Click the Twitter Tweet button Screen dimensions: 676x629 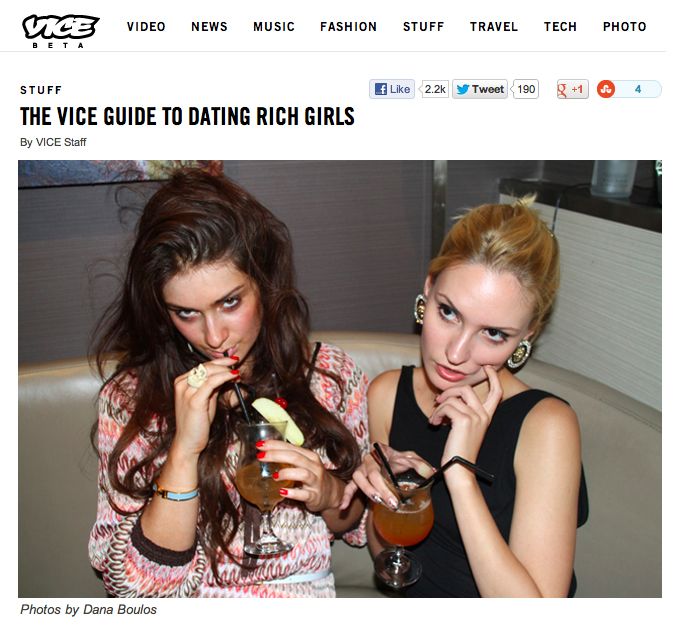(480, 89)
